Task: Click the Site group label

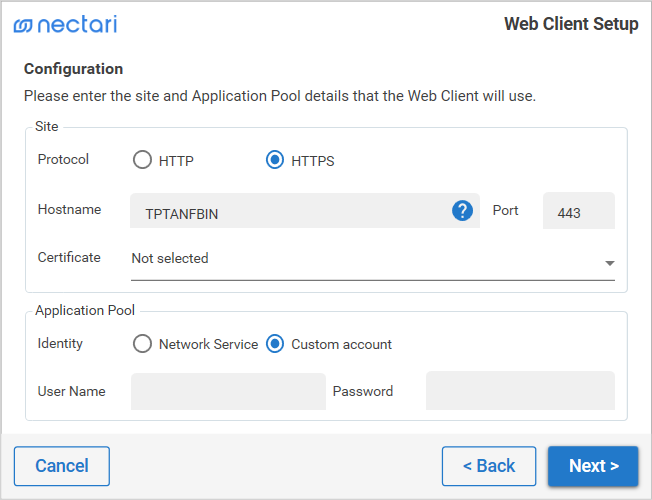Action: coord(47,126)
